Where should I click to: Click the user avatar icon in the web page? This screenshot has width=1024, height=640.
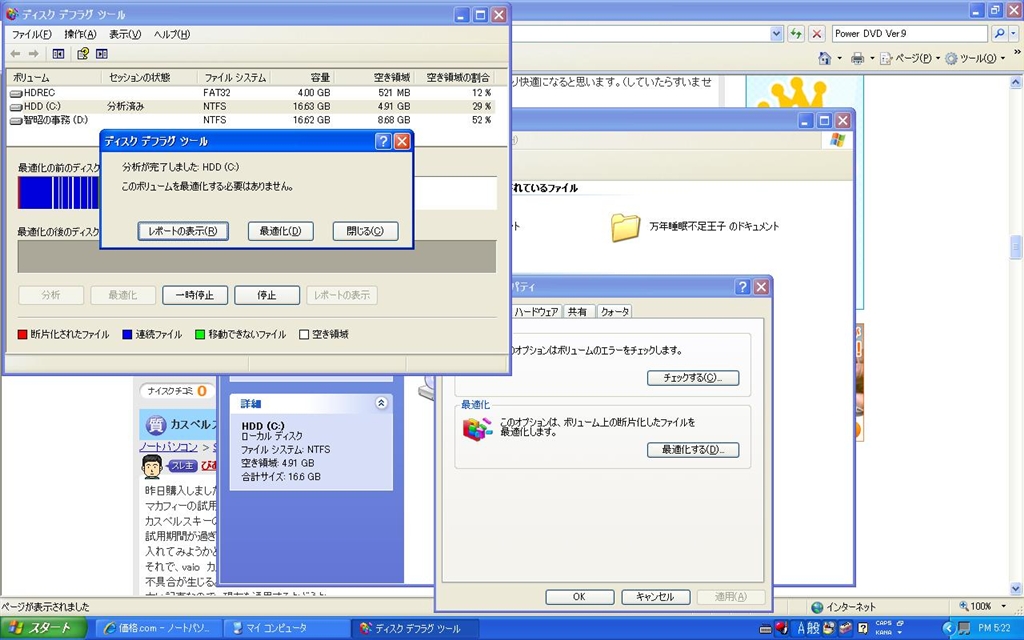pos(152,467)
